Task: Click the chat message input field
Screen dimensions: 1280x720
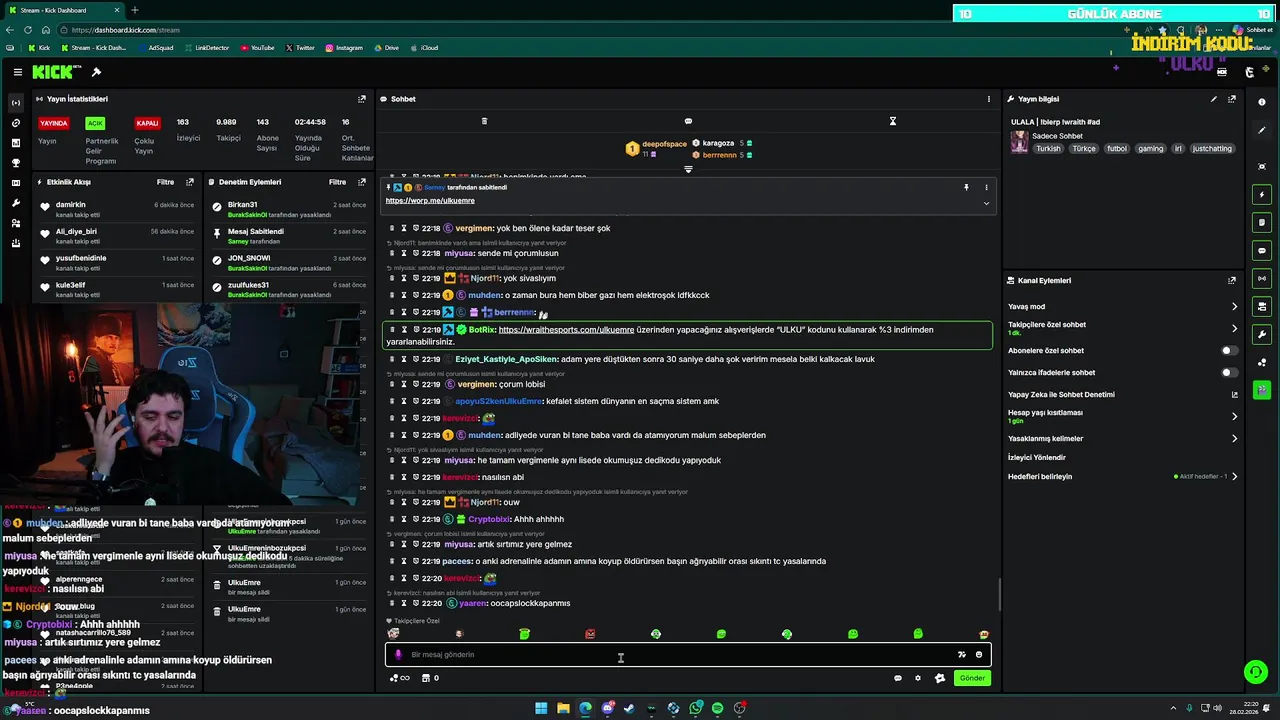Action: click(688, 655)
